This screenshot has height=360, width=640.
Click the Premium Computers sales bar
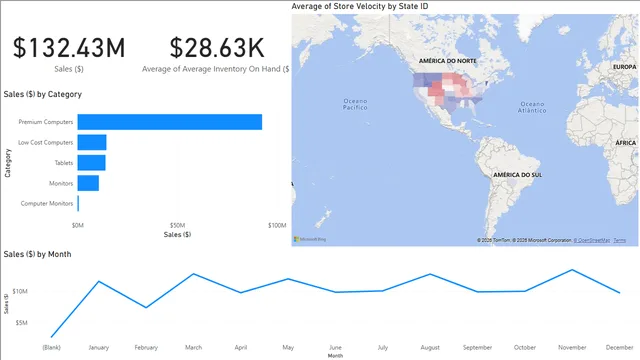point(170,122)
